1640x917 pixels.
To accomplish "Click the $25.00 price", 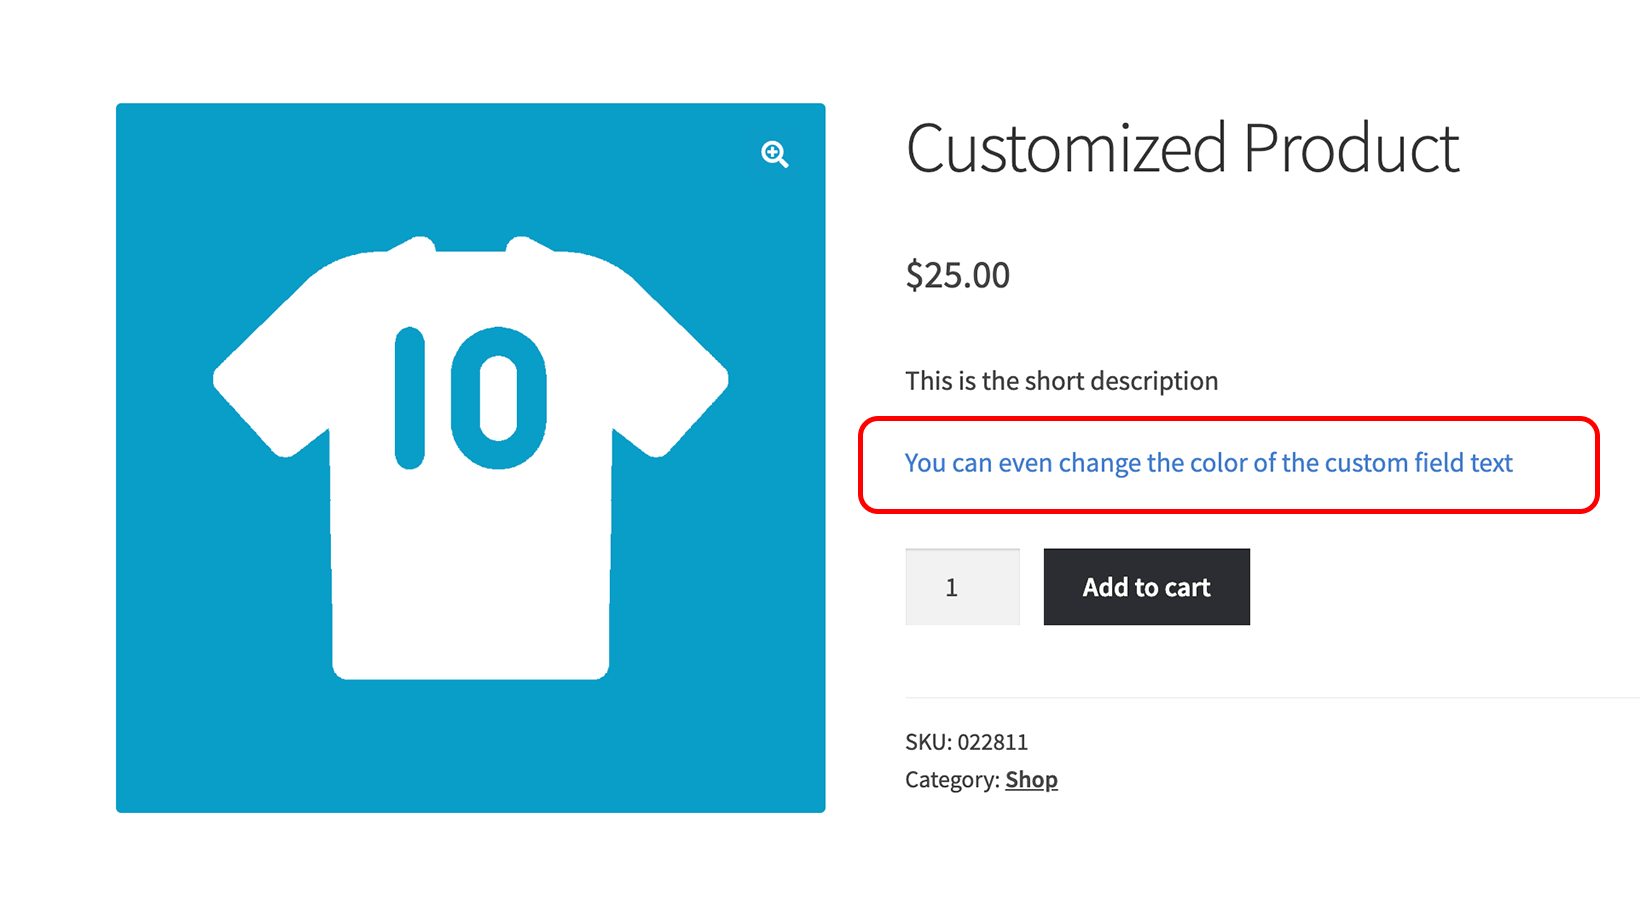I will [x=957, y=275].
